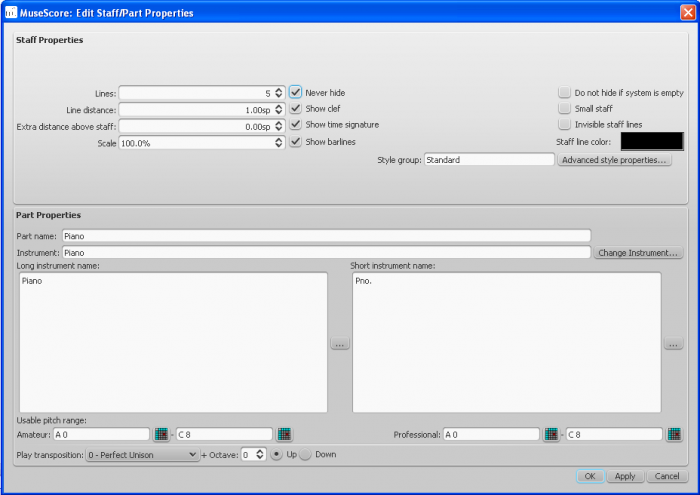700x495 pixels.
Task: Click the OK button
Action: coord(590,476)
